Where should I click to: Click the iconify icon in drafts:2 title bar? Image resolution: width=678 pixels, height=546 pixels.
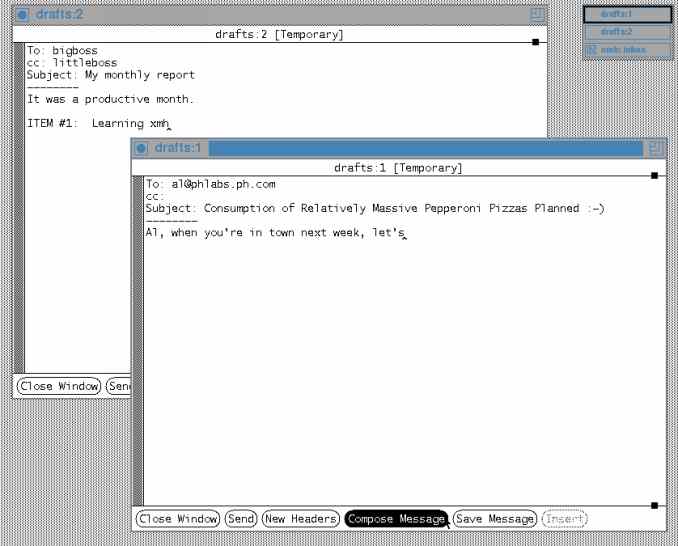(23, 14)
